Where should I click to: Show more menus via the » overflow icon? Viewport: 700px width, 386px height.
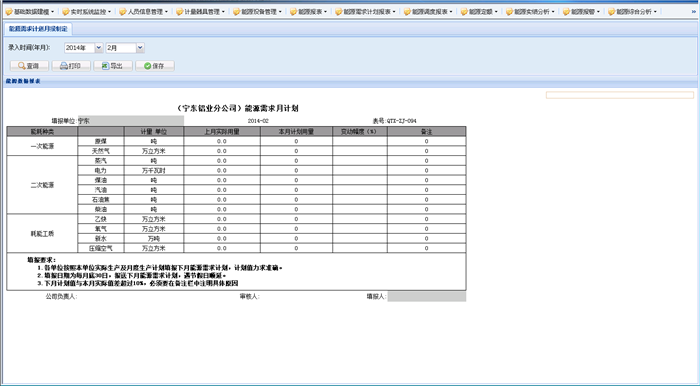693,12
